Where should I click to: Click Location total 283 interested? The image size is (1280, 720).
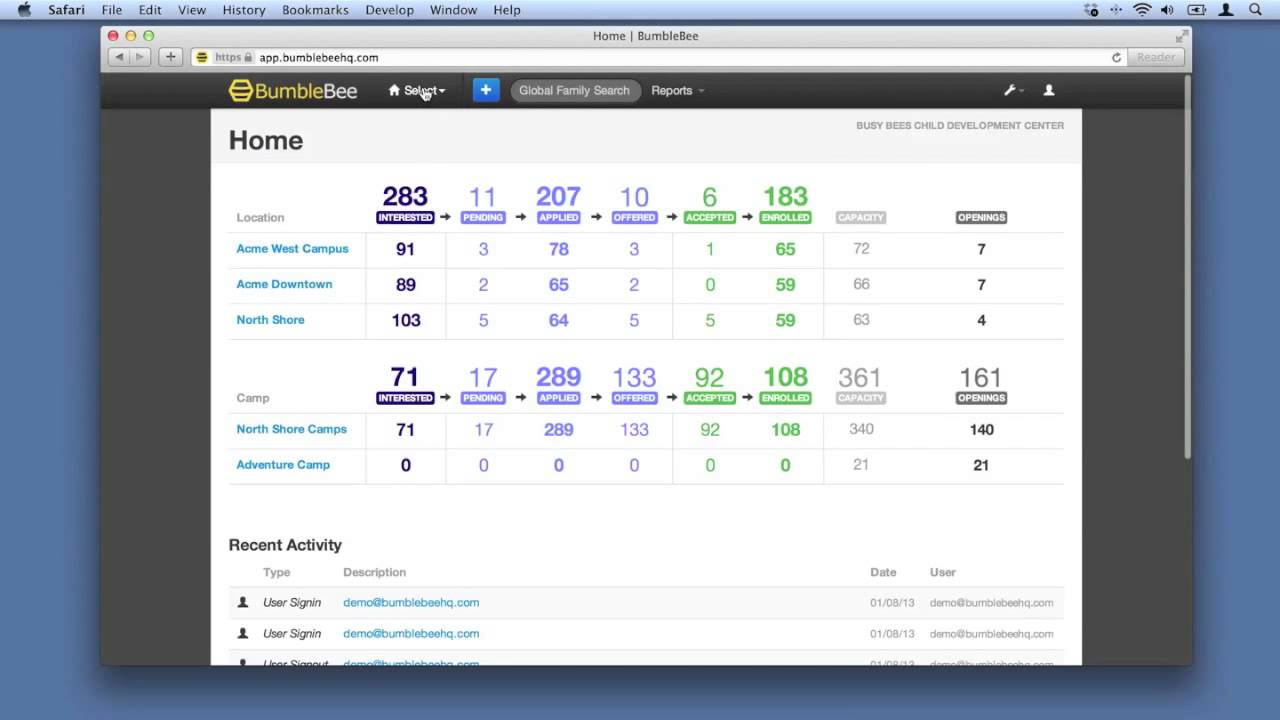tap(405, 196)
